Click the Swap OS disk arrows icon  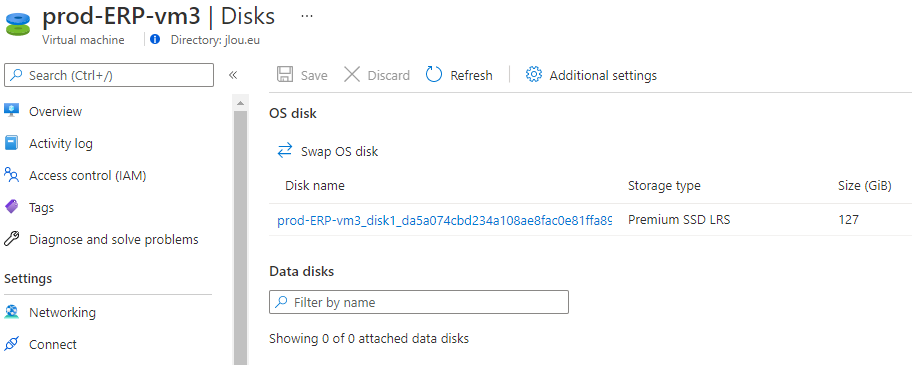[x=284, y=151]
